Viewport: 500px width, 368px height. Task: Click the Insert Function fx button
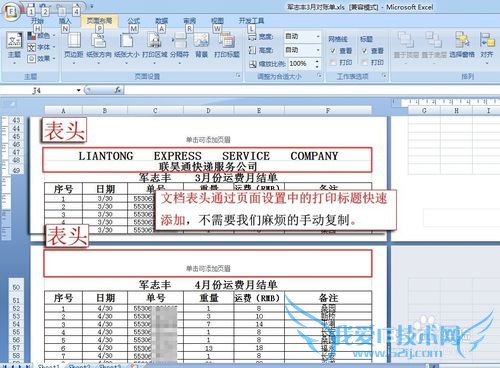pyautogui.click(x=118, y=90)
